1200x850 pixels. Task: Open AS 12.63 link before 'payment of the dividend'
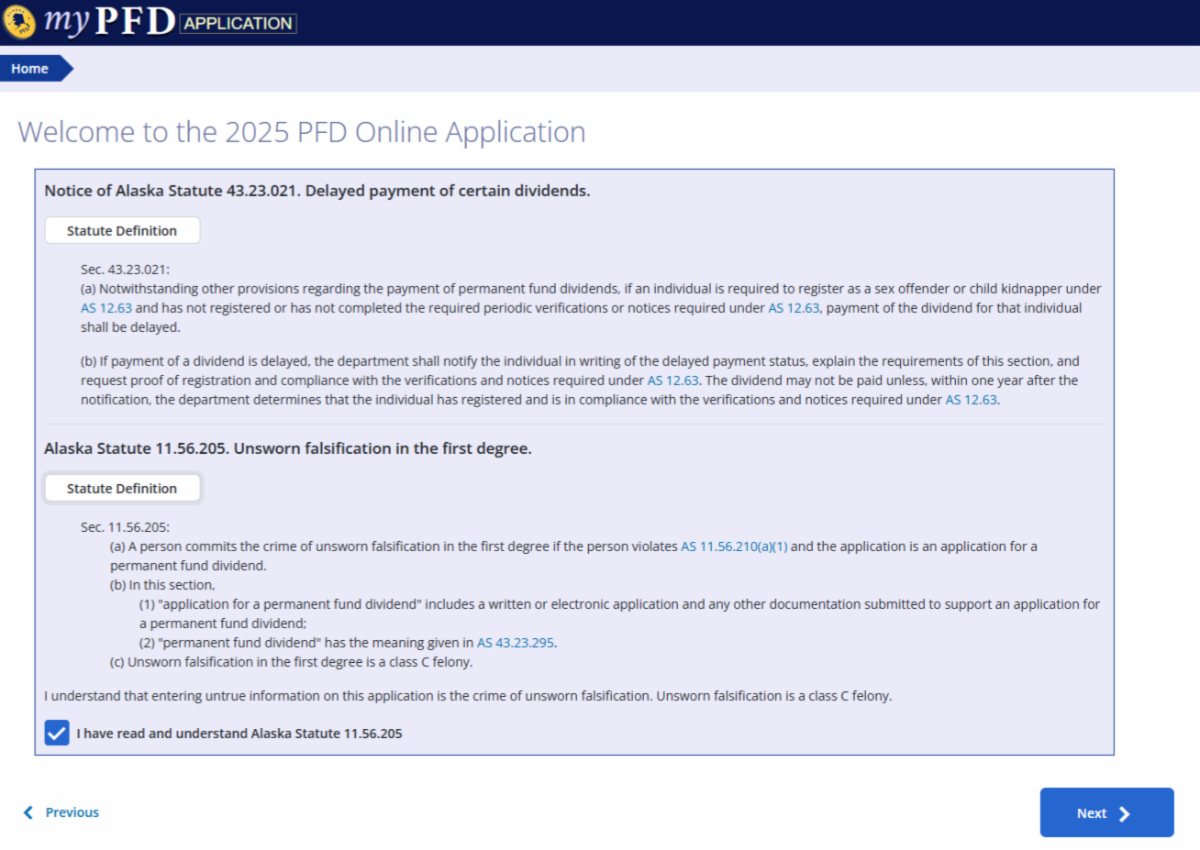793,308
